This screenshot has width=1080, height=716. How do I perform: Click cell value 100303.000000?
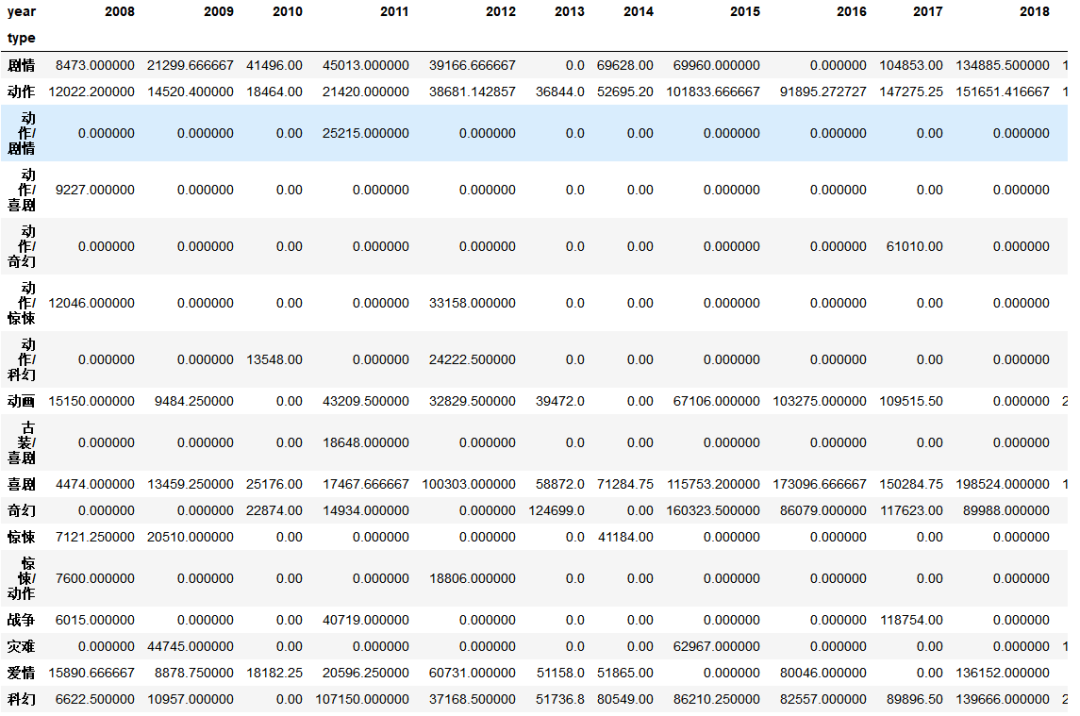tap(468, 485)
